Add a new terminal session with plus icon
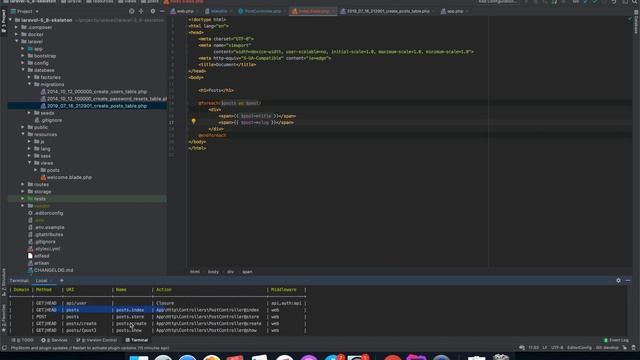The image size is (640, 360). 62,281
